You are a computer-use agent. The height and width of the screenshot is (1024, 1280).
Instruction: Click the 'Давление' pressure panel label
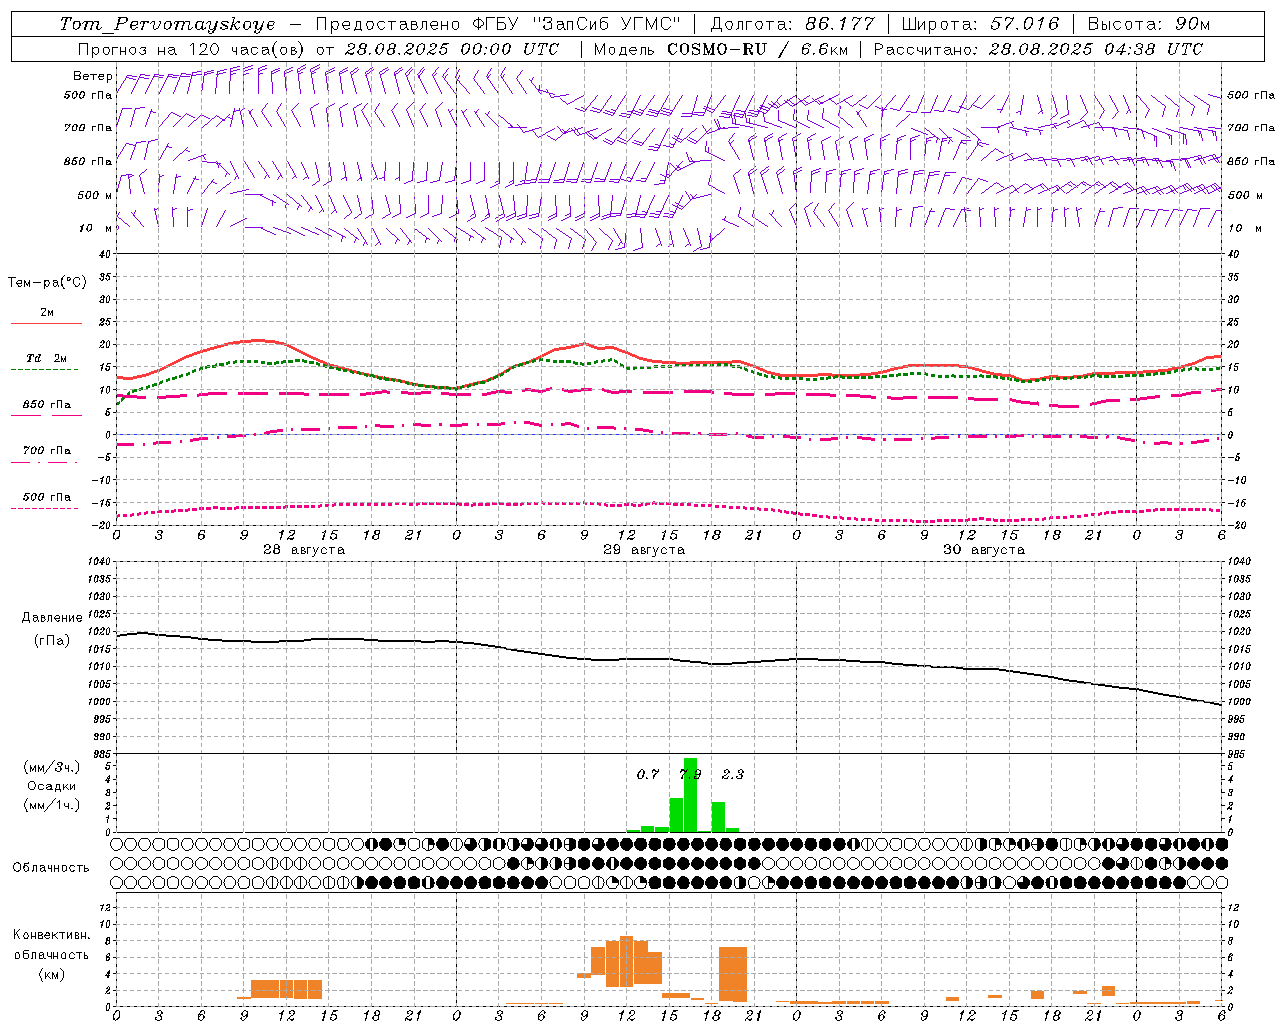point(52,618)
